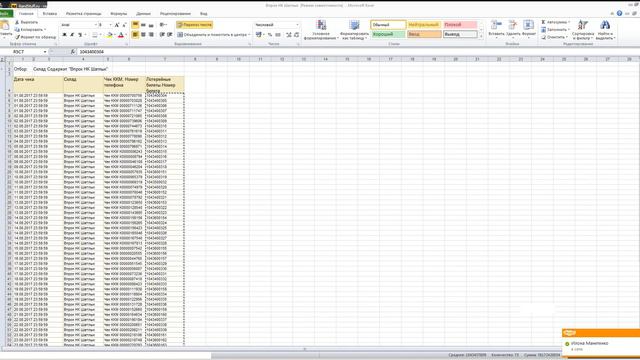
Task: Increase the font size with the grow icon
Action: pos(117,25)
